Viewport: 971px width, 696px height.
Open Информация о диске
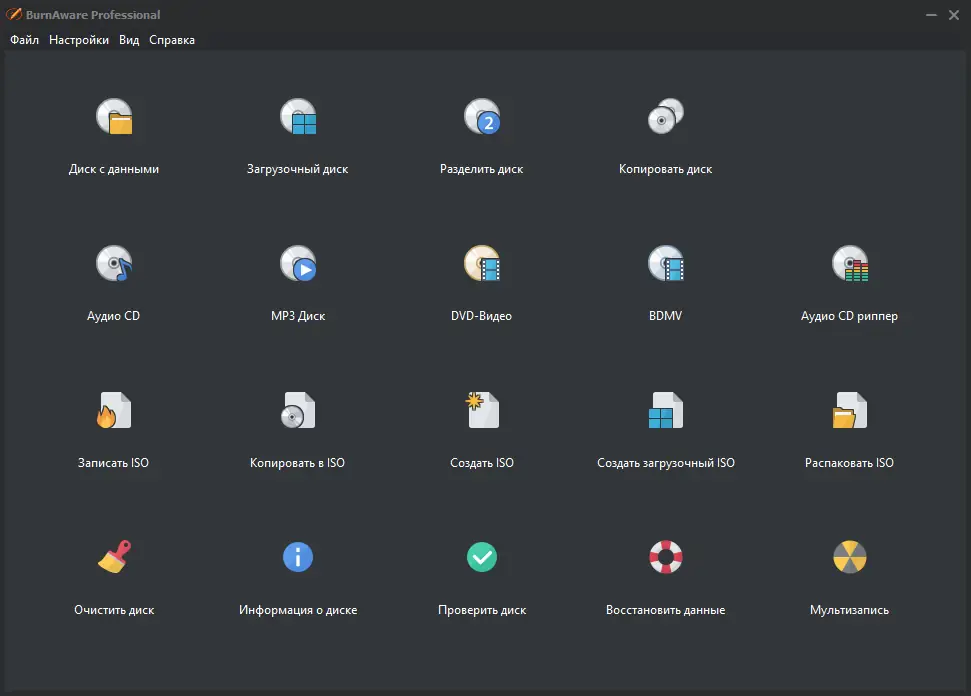(x=298, y=576)
